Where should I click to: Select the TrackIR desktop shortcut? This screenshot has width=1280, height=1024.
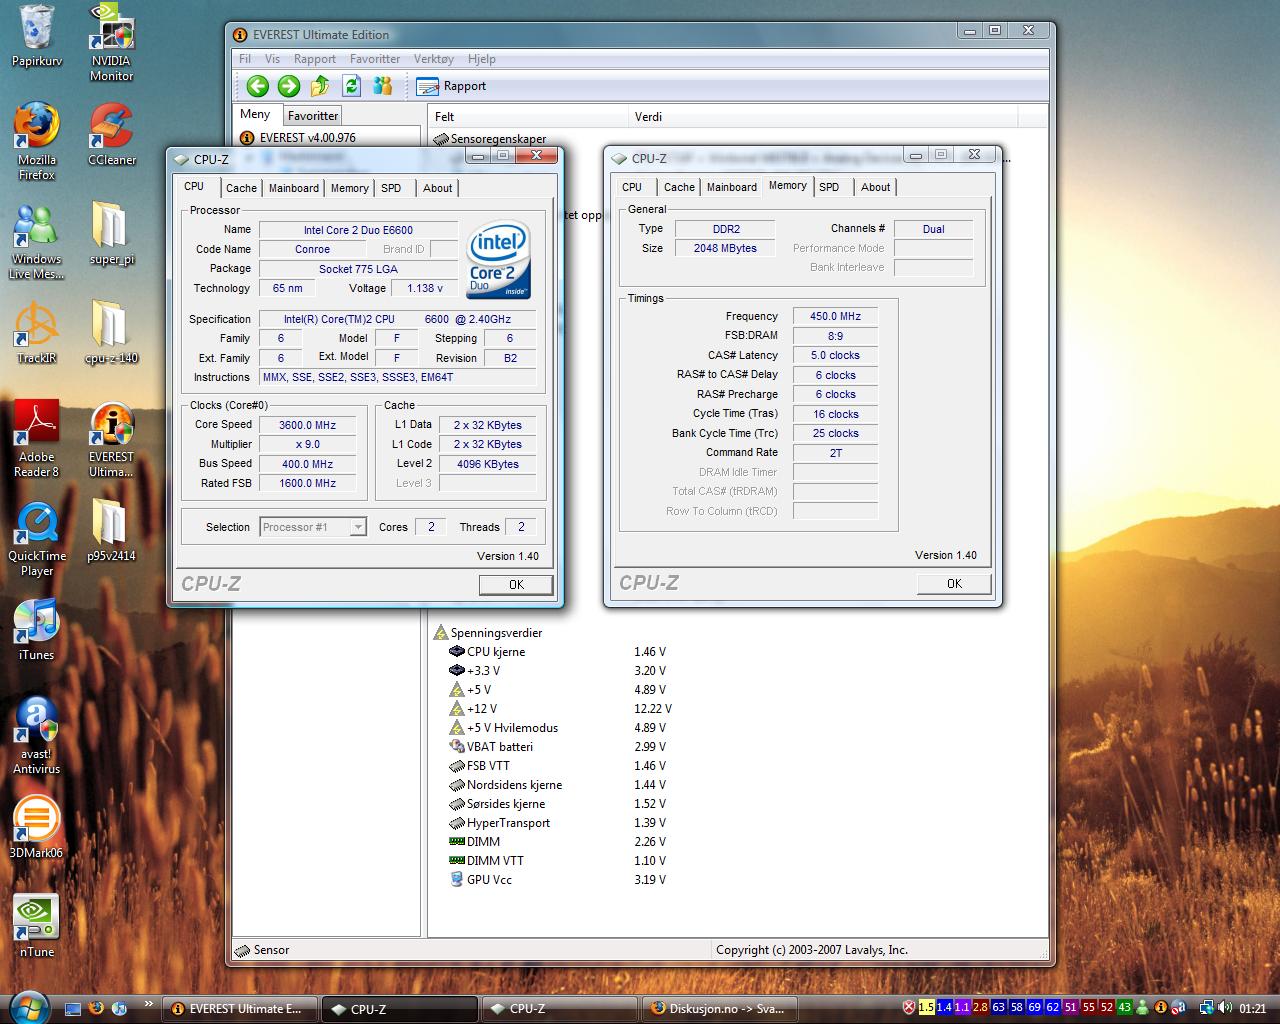36,333
